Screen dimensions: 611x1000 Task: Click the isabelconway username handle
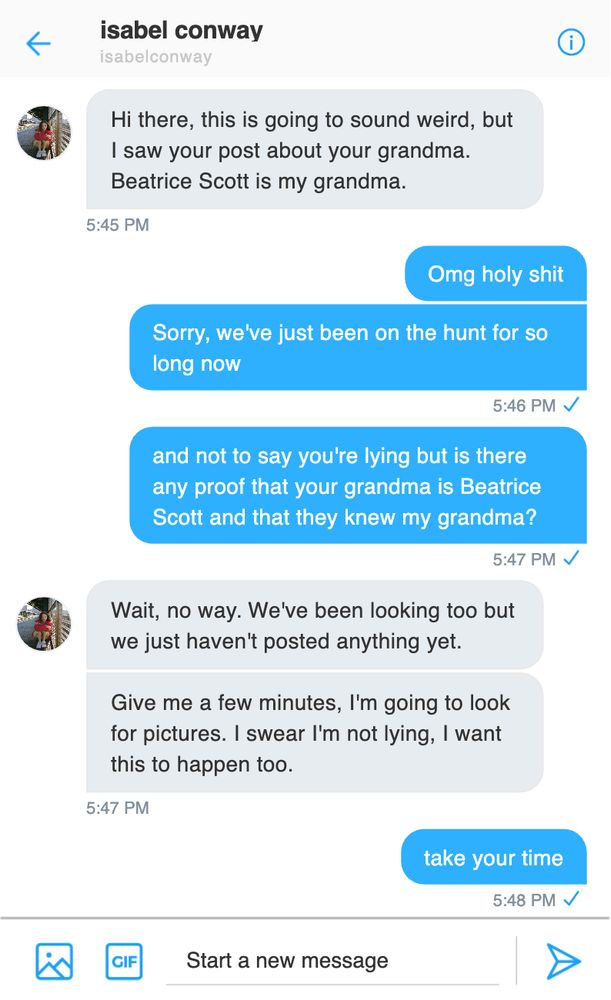pos(156,57)
